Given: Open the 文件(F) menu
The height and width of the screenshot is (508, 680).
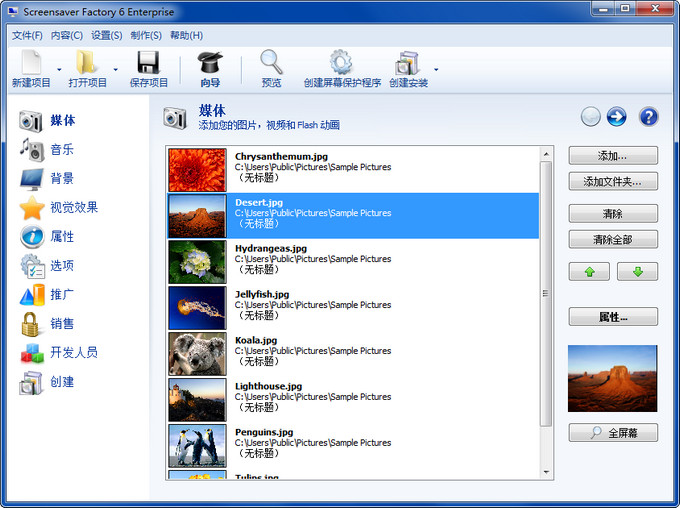Looking at the screenshot, I should [27, 36].
